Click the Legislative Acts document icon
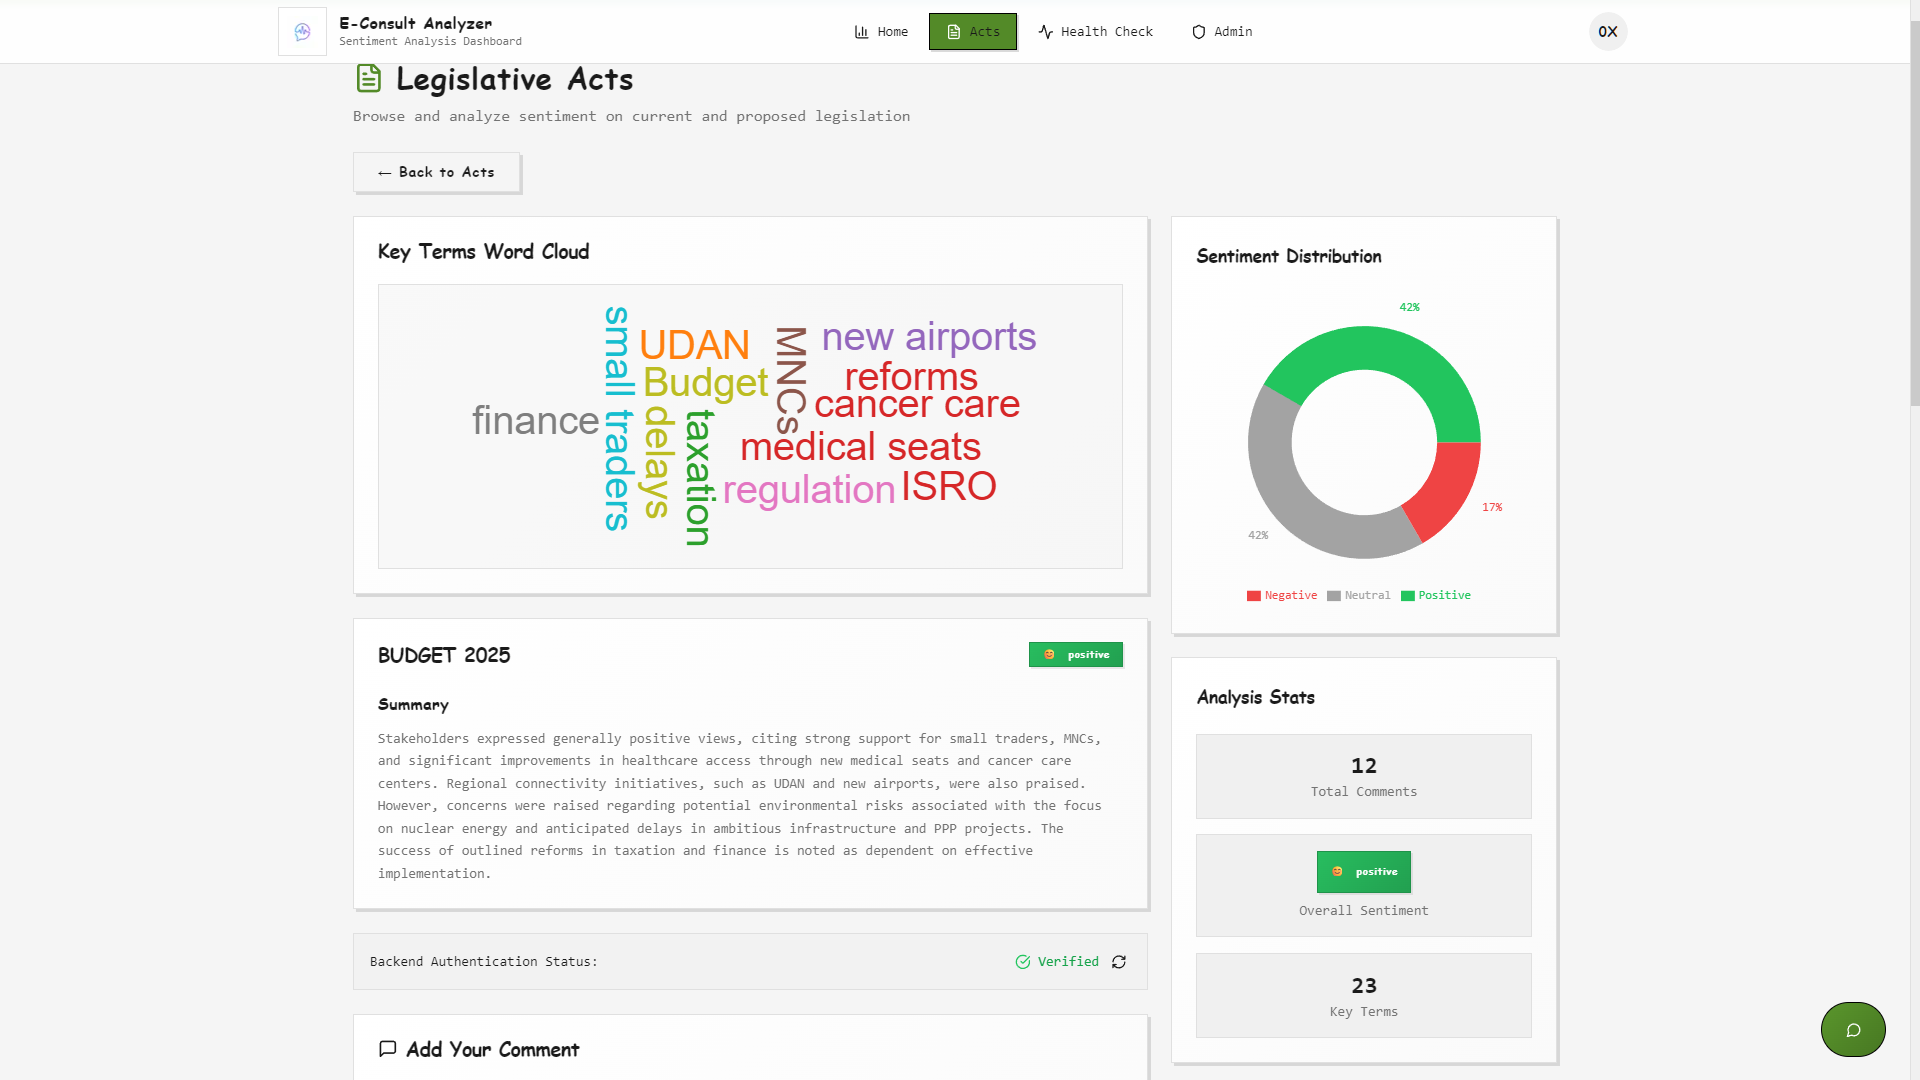1920x1080 pixels. pyautogui.click(x=368, y=78)
